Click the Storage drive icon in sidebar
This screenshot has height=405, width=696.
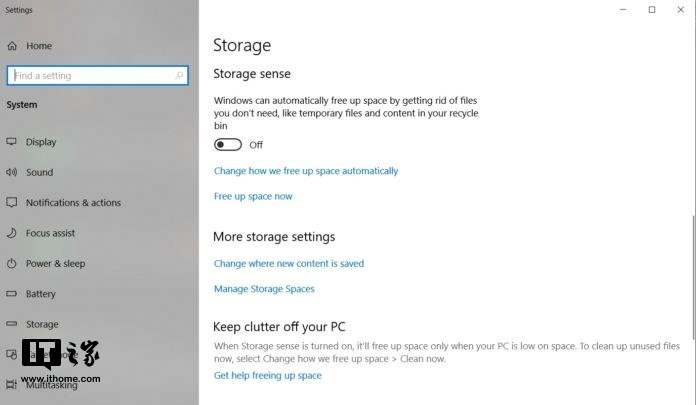coord(12,324)
